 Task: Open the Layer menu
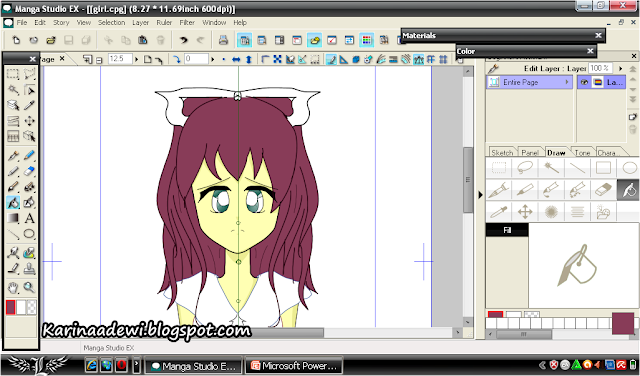140,22
